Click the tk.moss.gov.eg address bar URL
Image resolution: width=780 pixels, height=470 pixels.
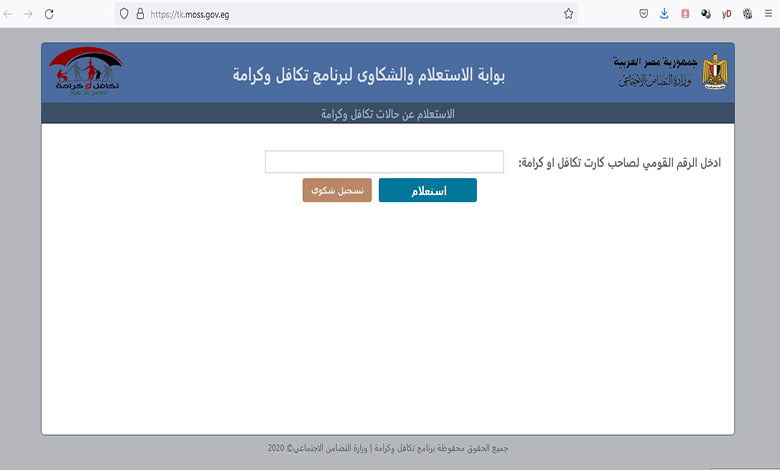tap(190, 14)
